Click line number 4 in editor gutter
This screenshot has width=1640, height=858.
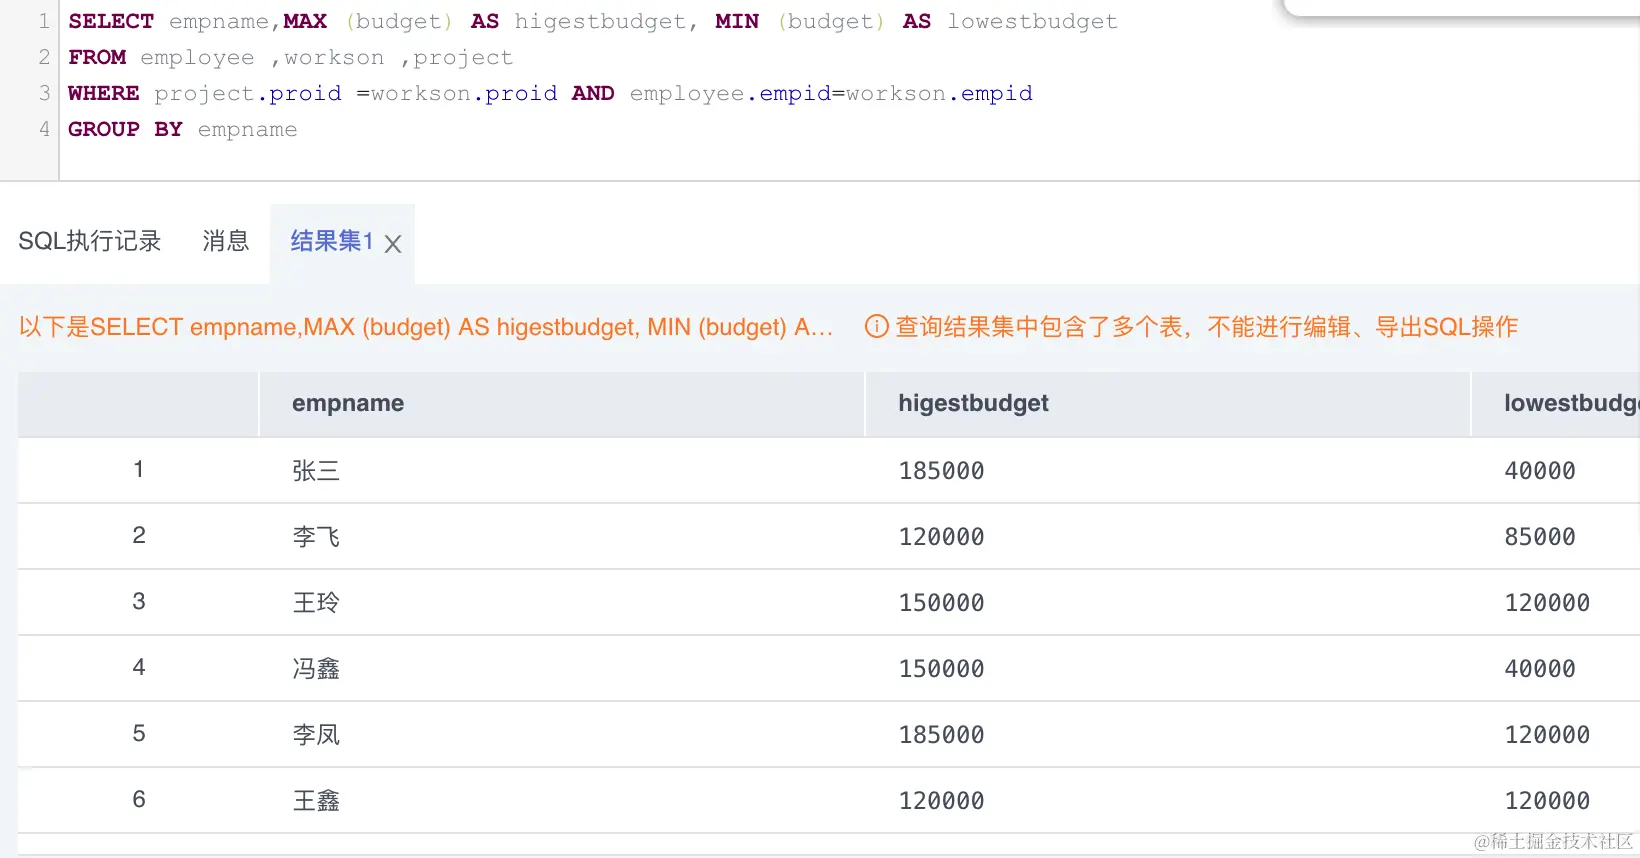click(x=44, y=129)
